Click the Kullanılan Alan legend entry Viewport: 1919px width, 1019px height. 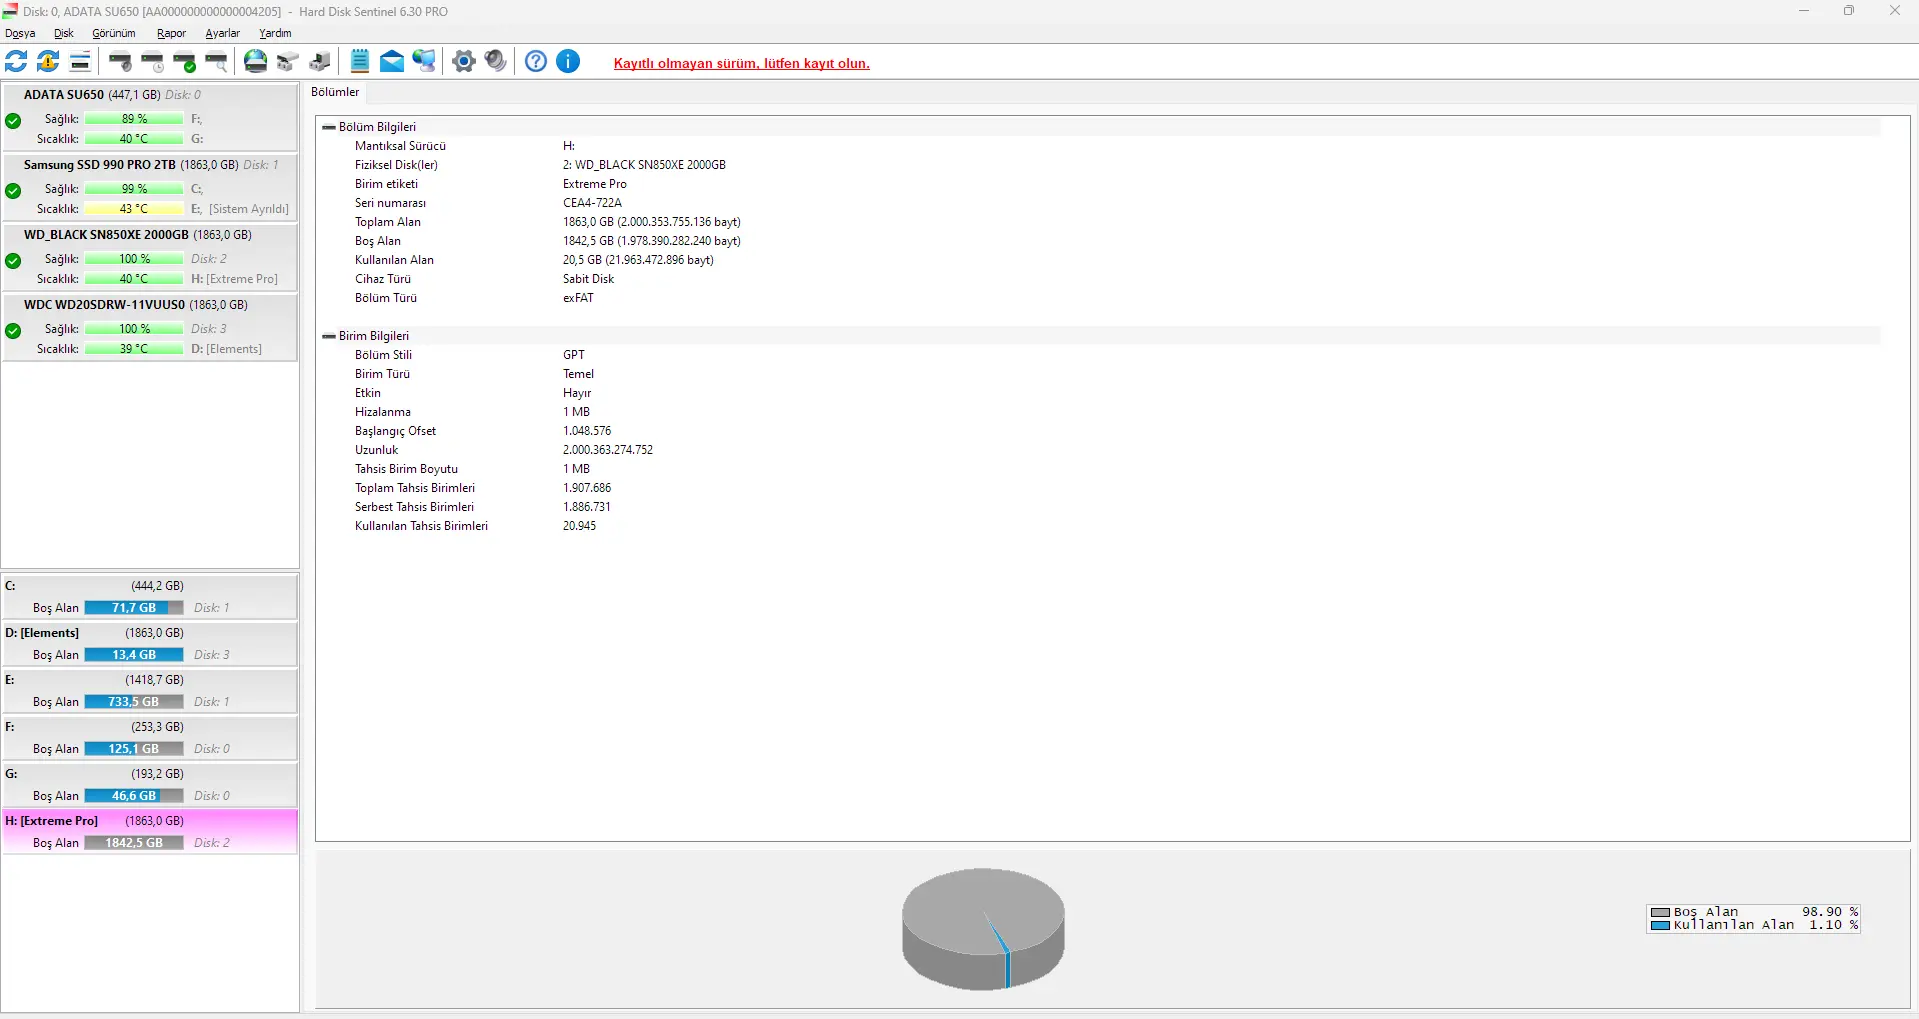[1755, 925]
